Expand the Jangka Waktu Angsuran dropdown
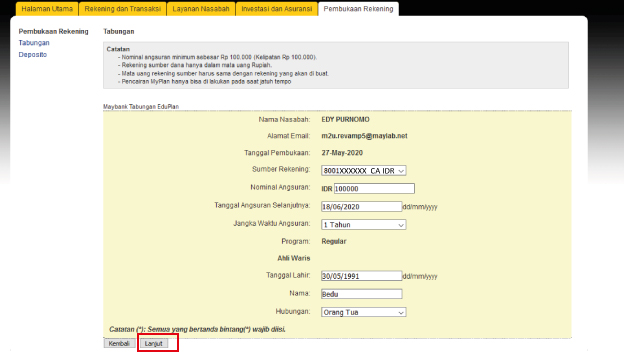 coord(364,224)
